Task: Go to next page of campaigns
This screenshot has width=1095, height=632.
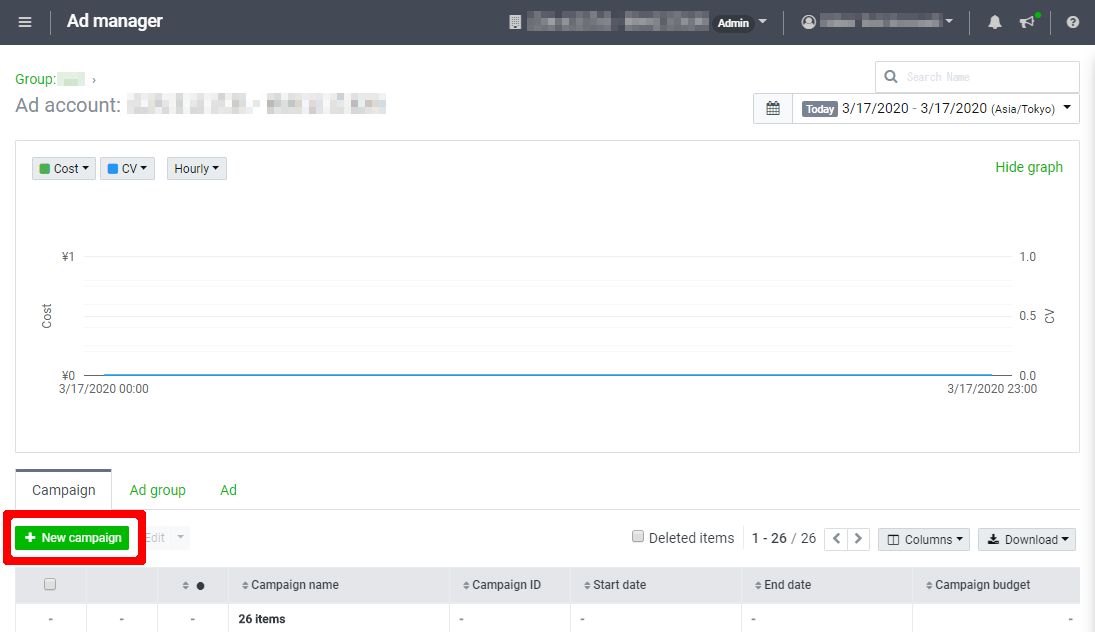Action: pos(858,538)
